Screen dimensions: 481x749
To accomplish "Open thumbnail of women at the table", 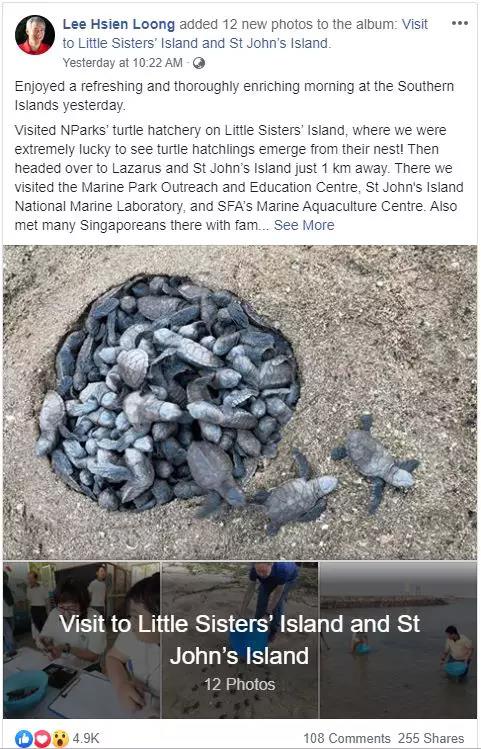I will [81, 640].
